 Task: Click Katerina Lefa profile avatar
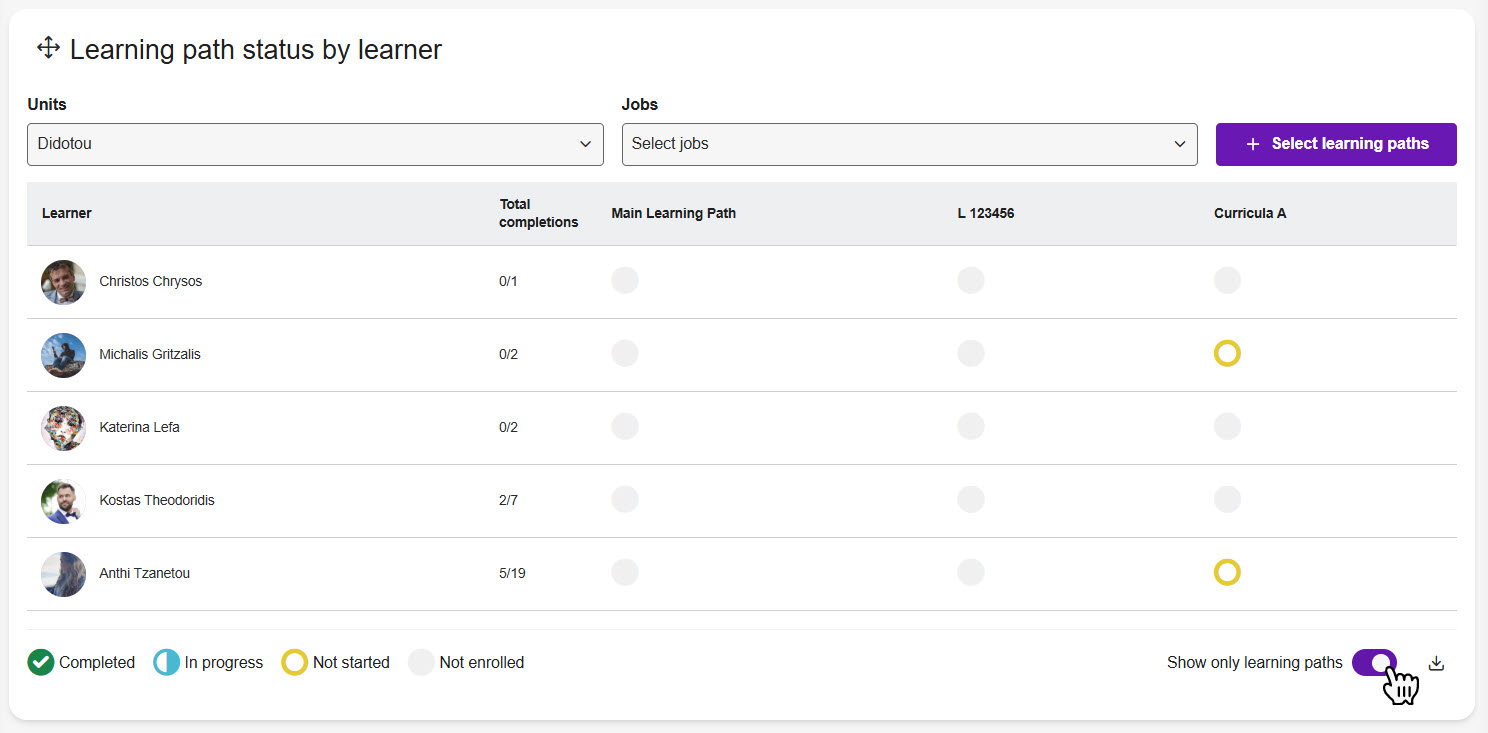click(63, 428)
